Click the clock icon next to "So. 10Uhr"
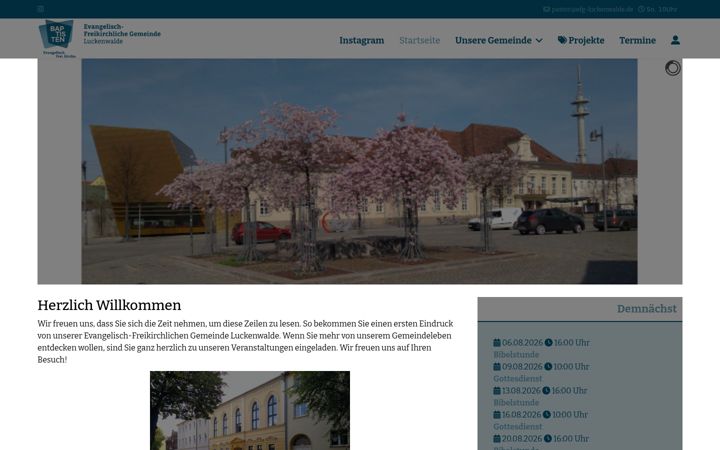 point(641,9)
